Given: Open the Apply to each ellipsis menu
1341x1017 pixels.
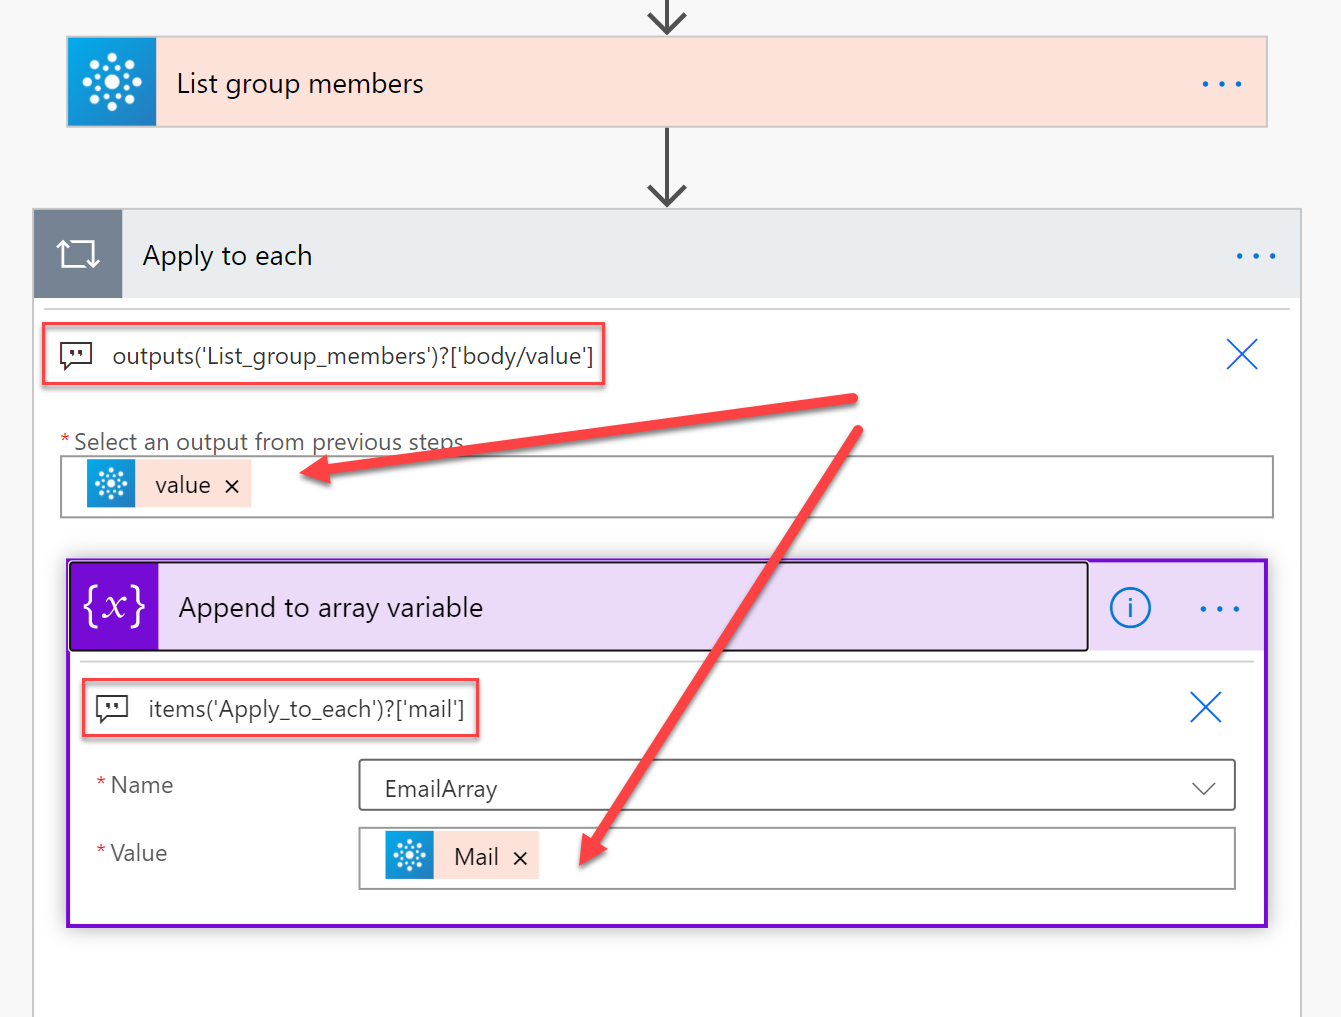Looking at the screenshot, I should (x=1255, y=256).
